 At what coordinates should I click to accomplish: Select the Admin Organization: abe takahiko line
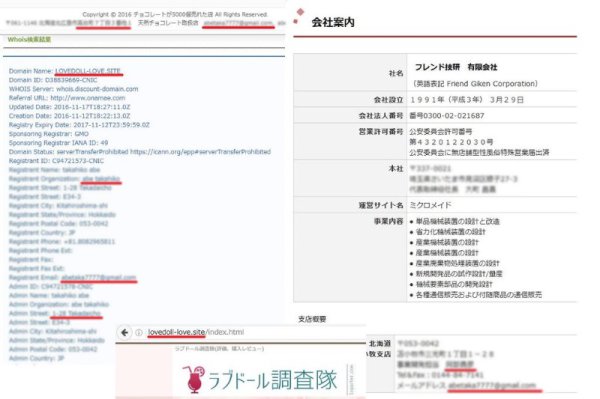pos(59,305)
